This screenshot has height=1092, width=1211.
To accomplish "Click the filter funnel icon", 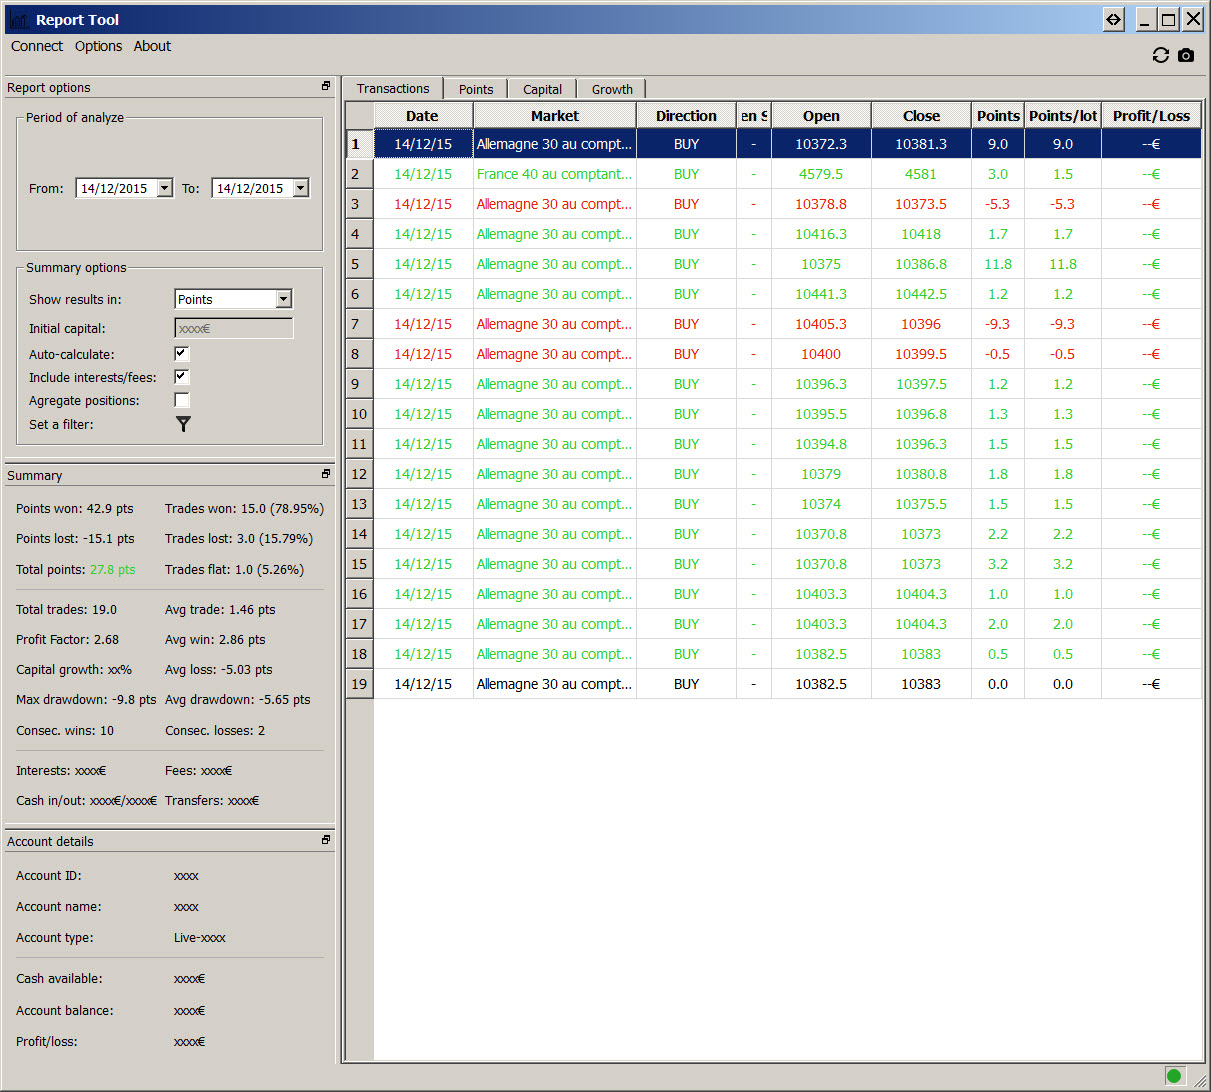I will pyautogui.click(x=183, y=424).
